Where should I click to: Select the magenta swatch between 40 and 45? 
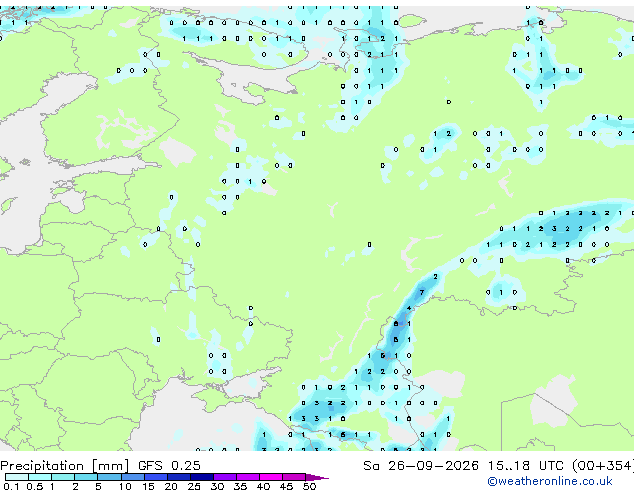271,477
